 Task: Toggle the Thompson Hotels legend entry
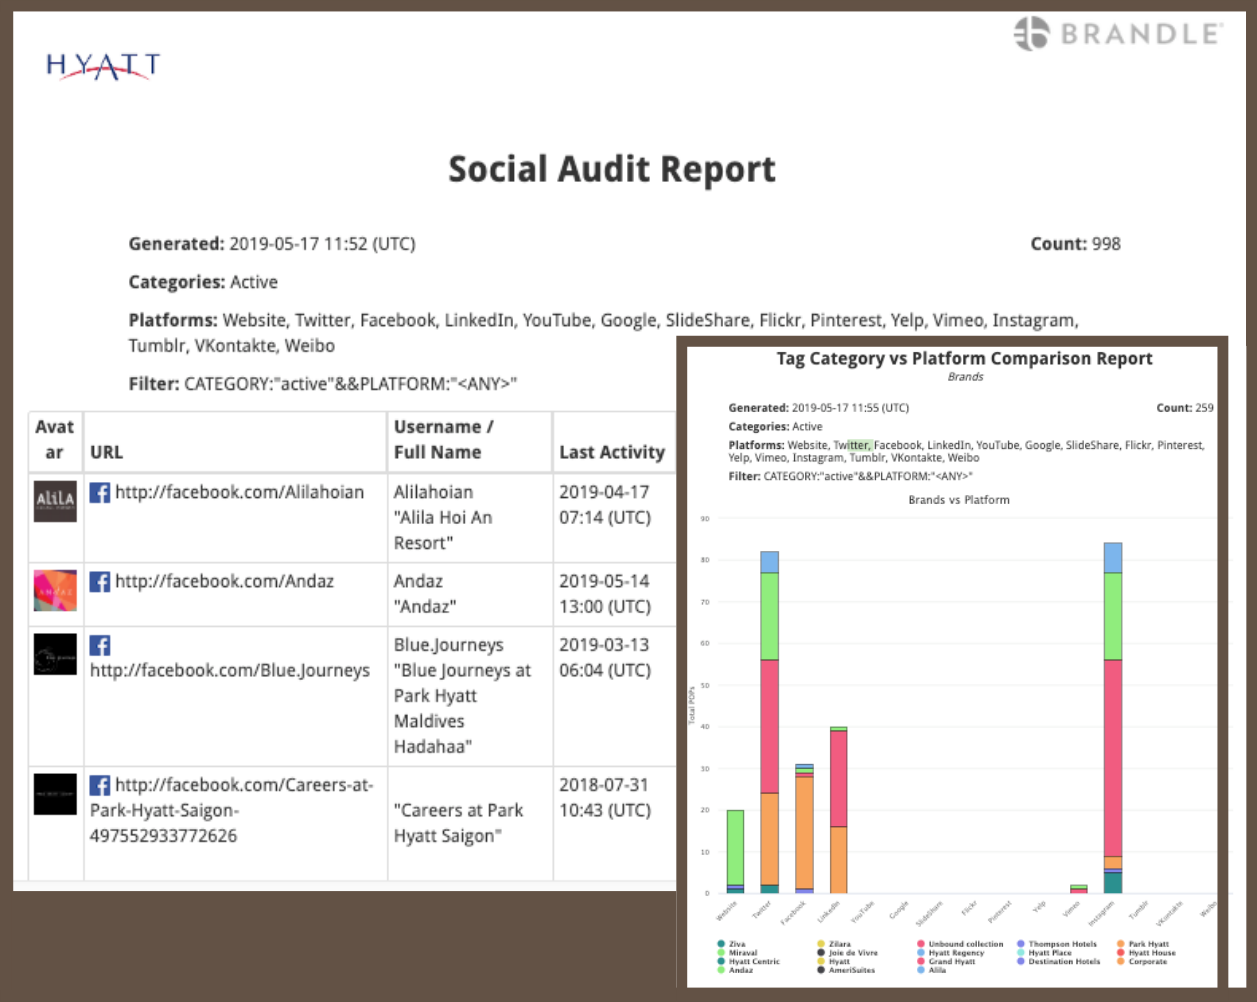[x=1057, y=944]
